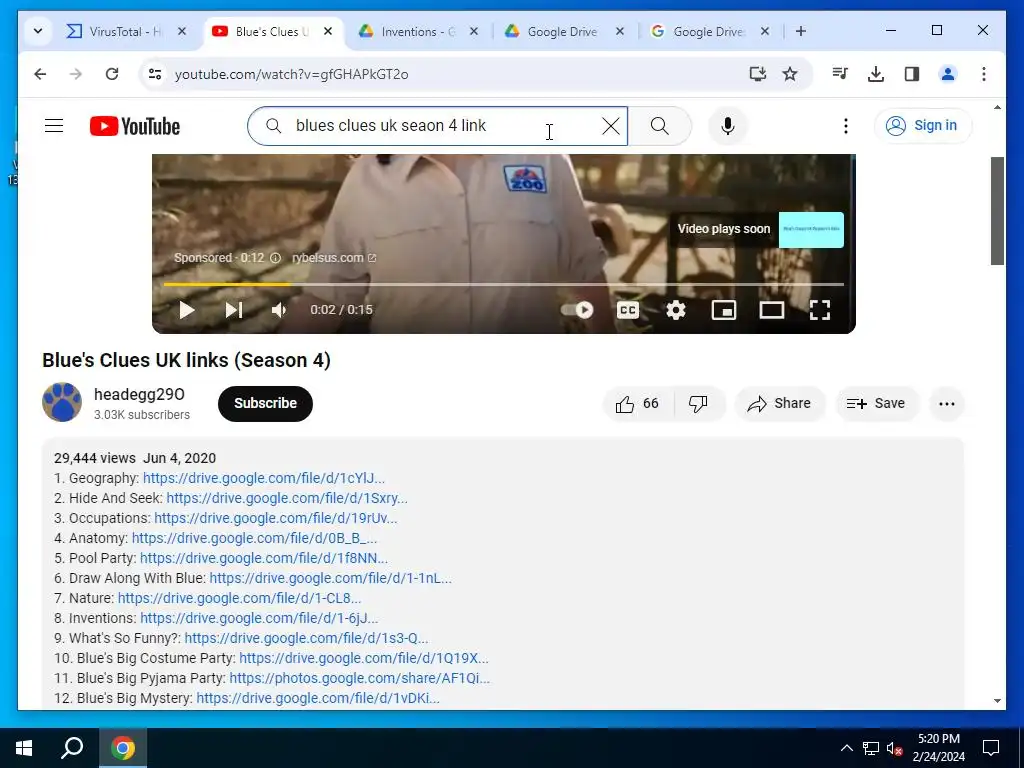Dislike the video thumbs down
The image size is (1024, 768).
(698, 404)
